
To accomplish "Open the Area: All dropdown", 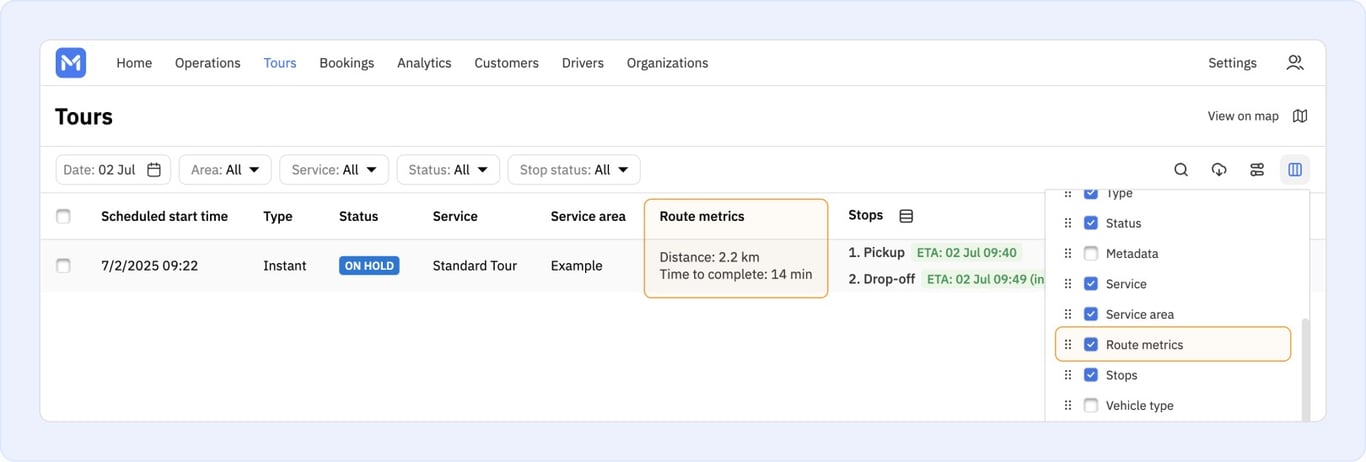I will point(225,170).
